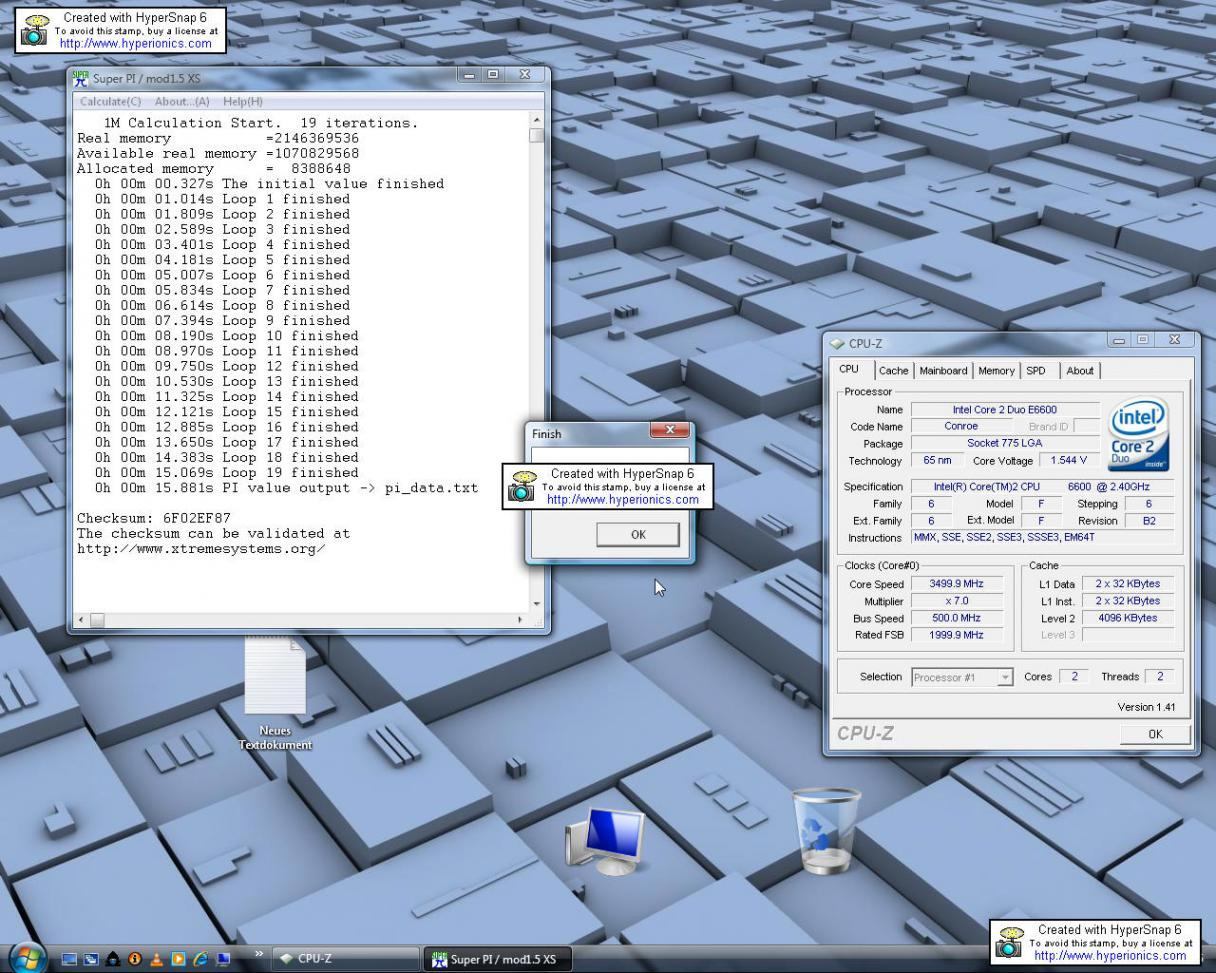1216x973 pixels.
Task: Click Core Voltage value 1.544 V
Action: (1068, 461)
